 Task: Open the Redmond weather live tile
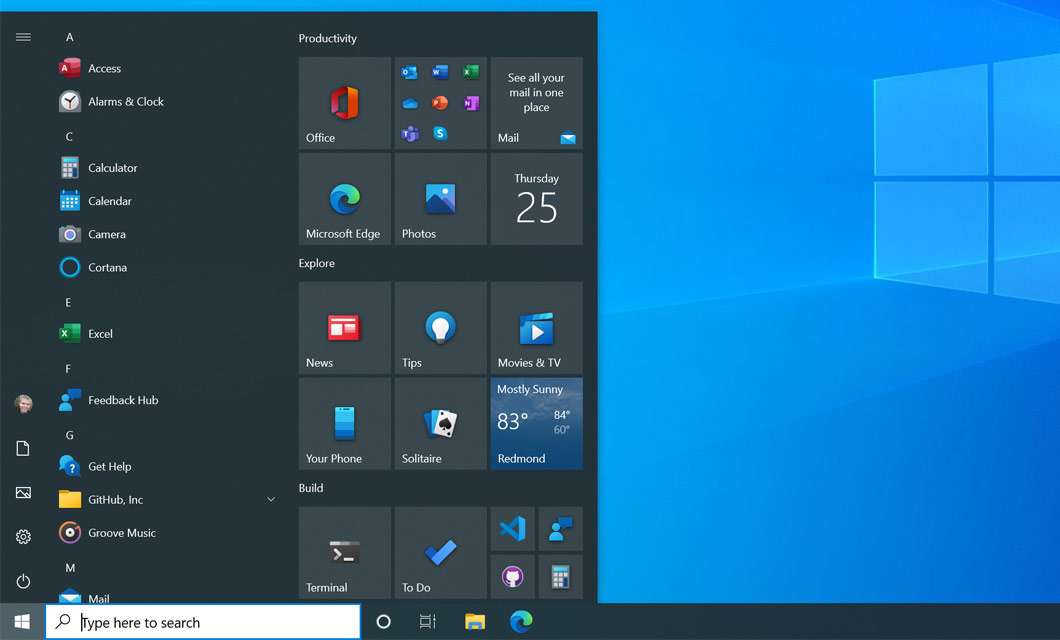[536, 424]
